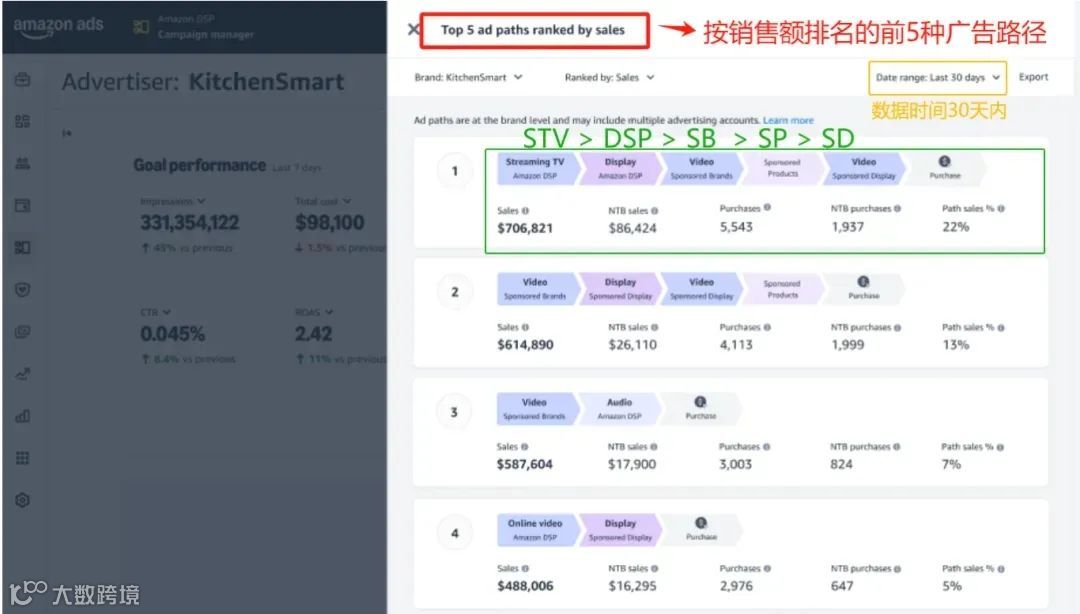Open the audiences people icon in sidebar
The image size is (1080, 614).
(23, 163)
